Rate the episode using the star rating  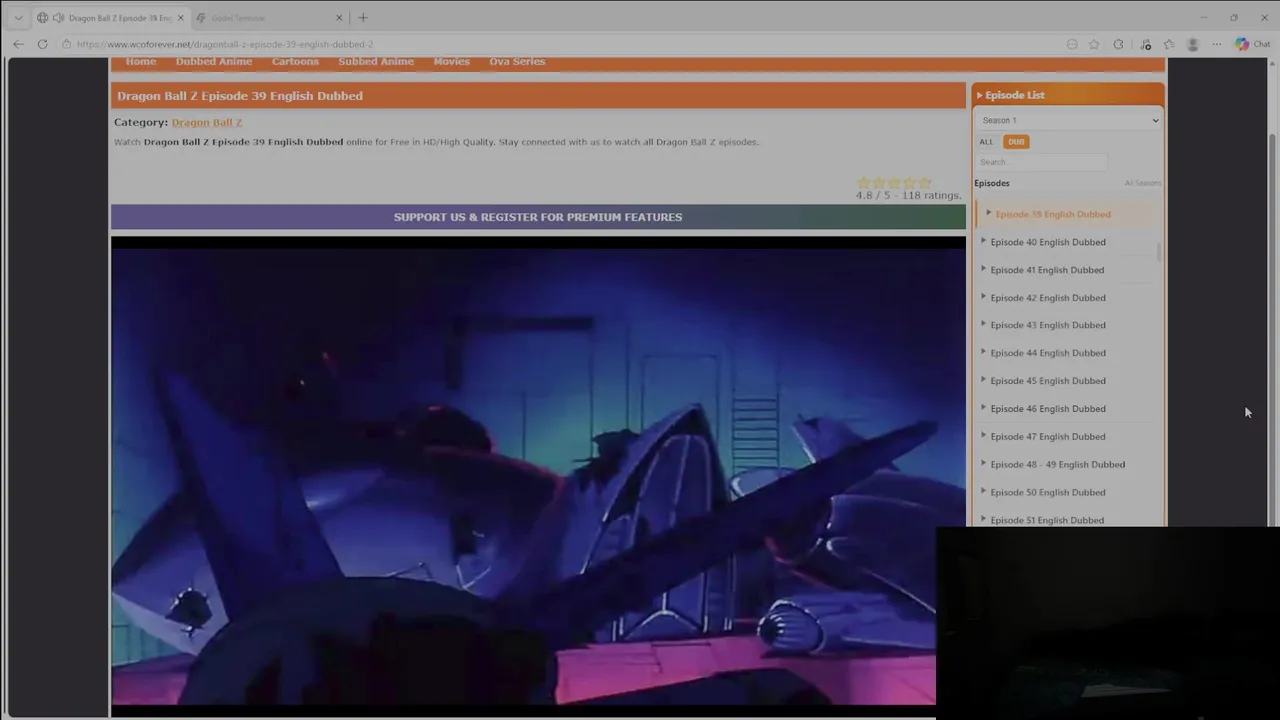894,183
